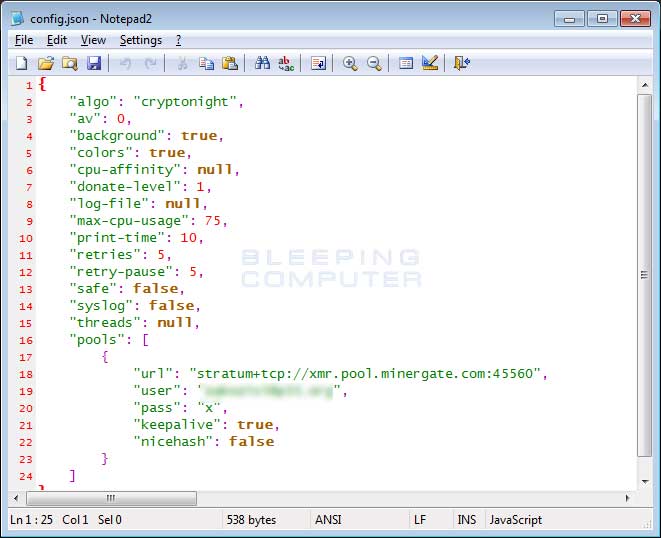The width and height of the screenshot is (661, 538).
Task: Click the "cryptonight" value on line 2
Action: [185, 102]
